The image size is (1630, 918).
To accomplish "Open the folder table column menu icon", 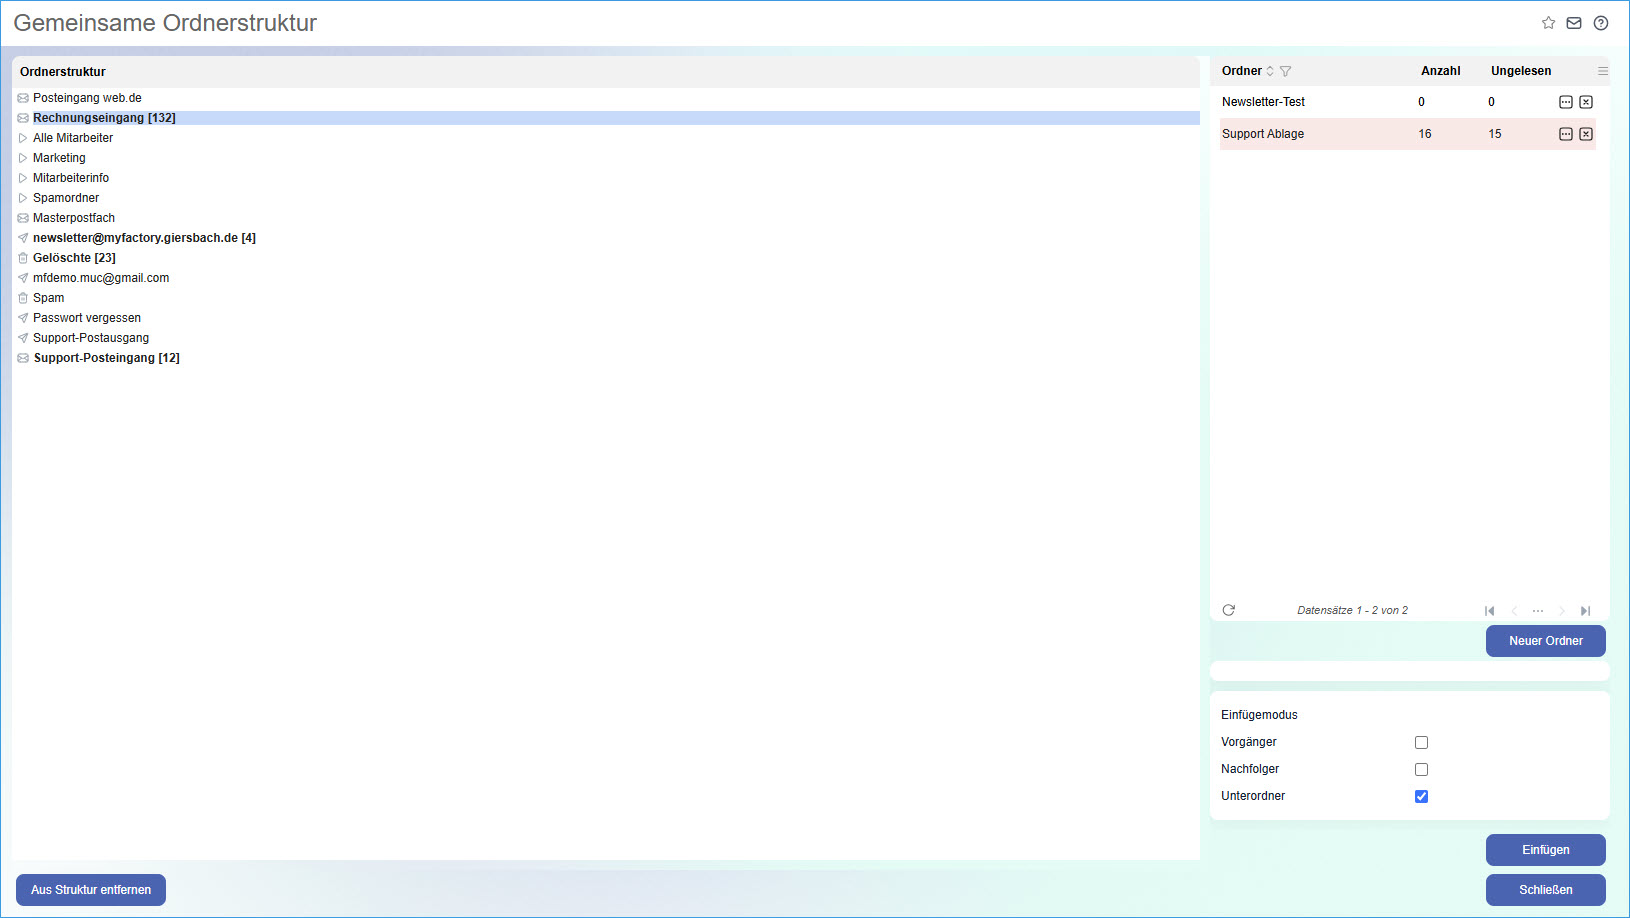I will tap(1603, 71).
